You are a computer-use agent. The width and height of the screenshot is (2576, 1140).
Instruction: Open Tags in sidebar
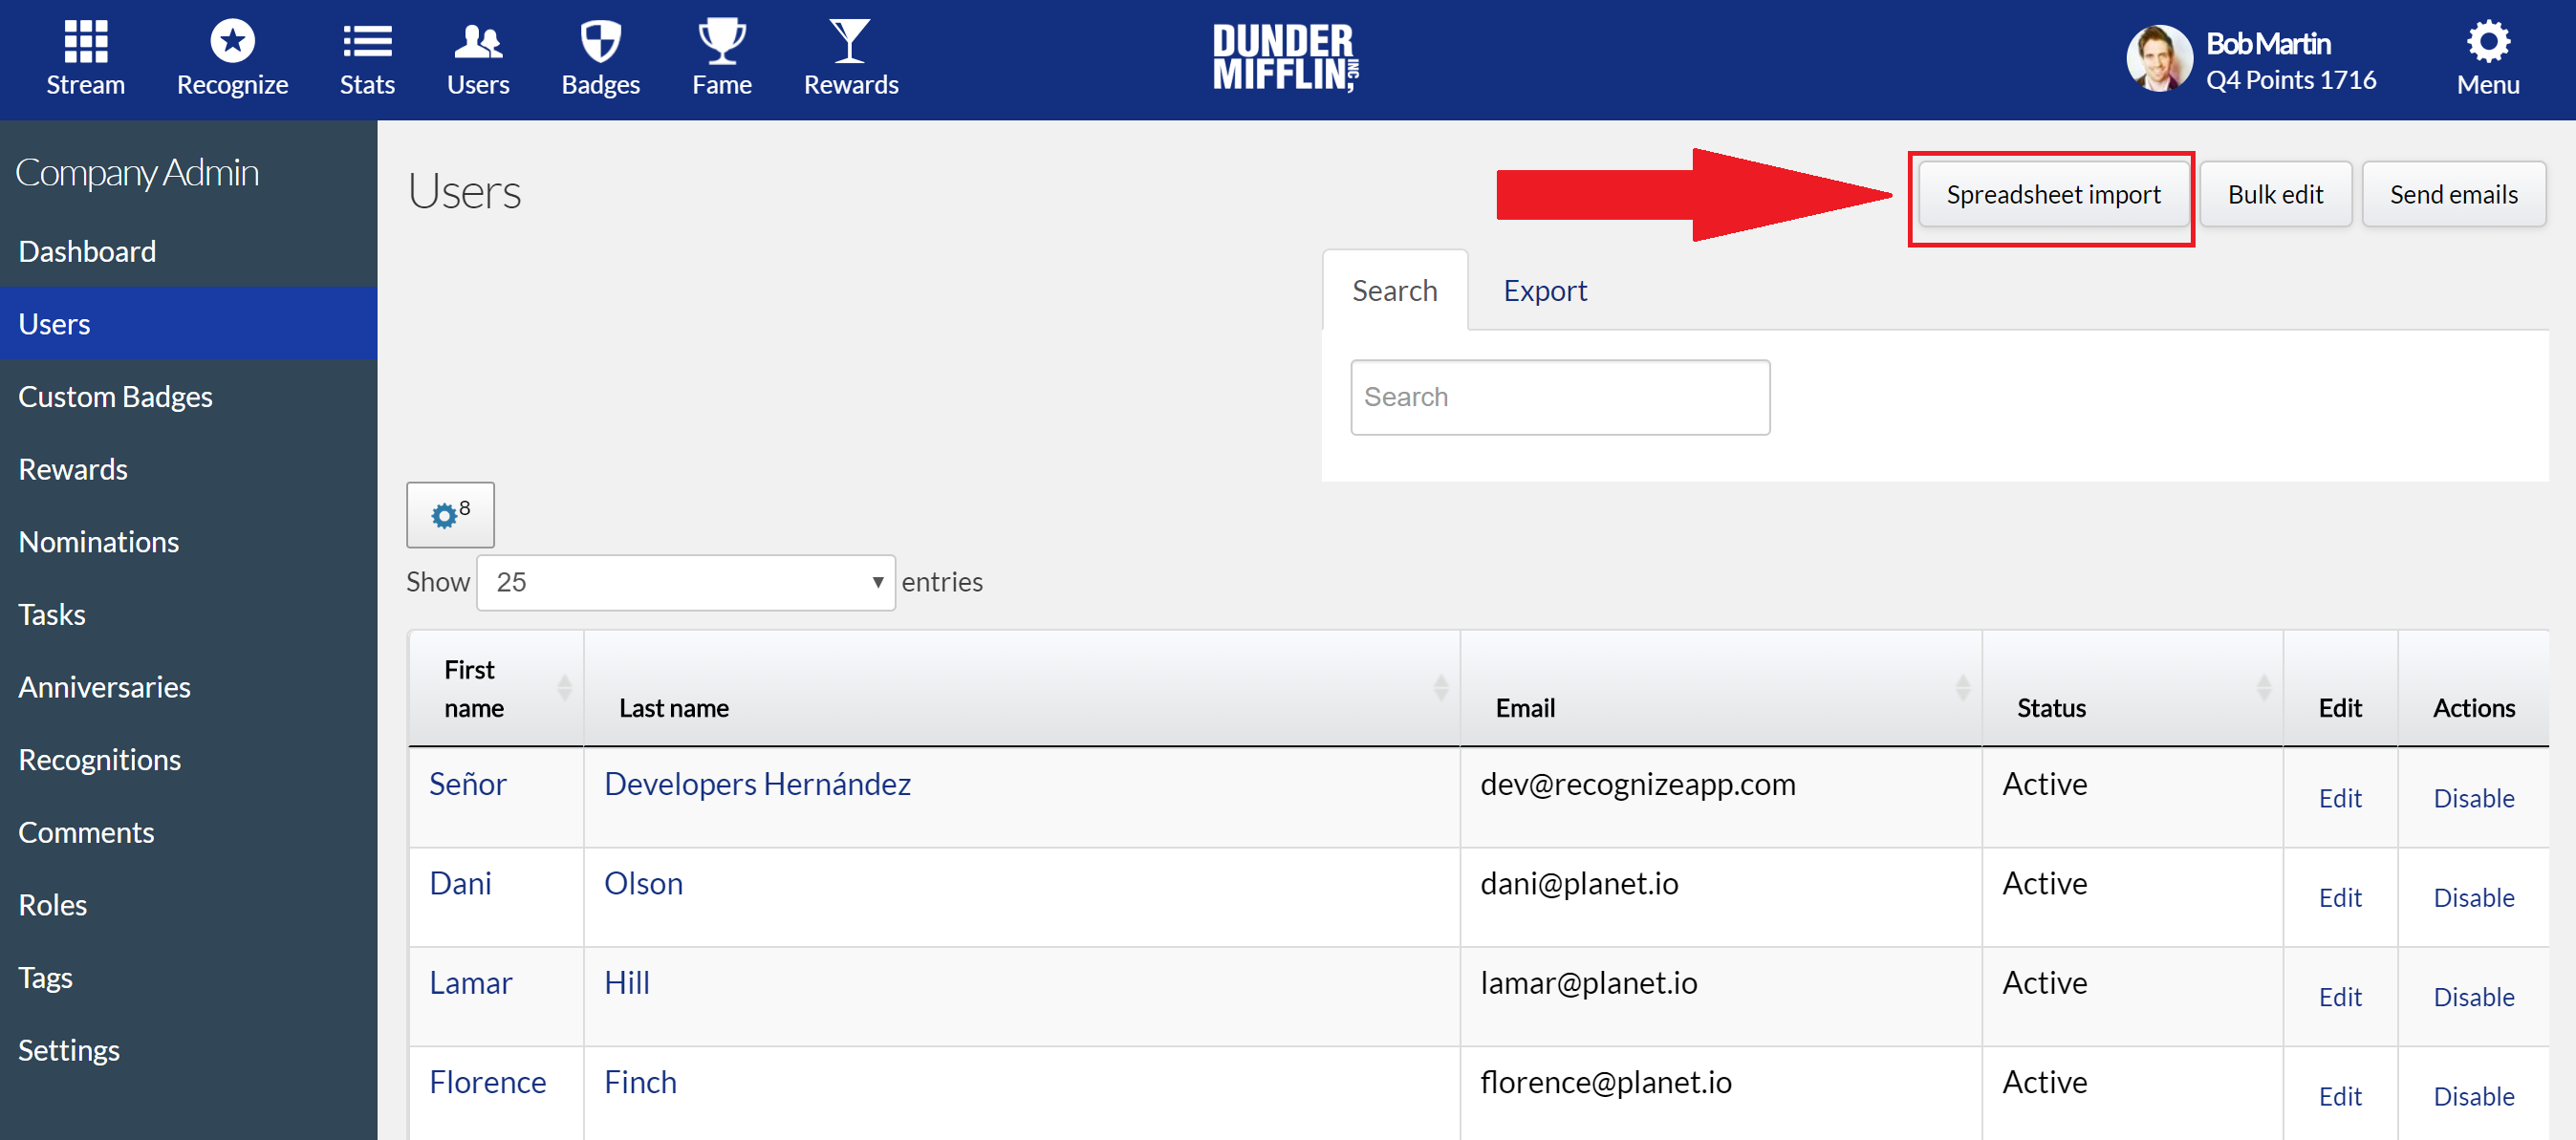click(188, 977)
